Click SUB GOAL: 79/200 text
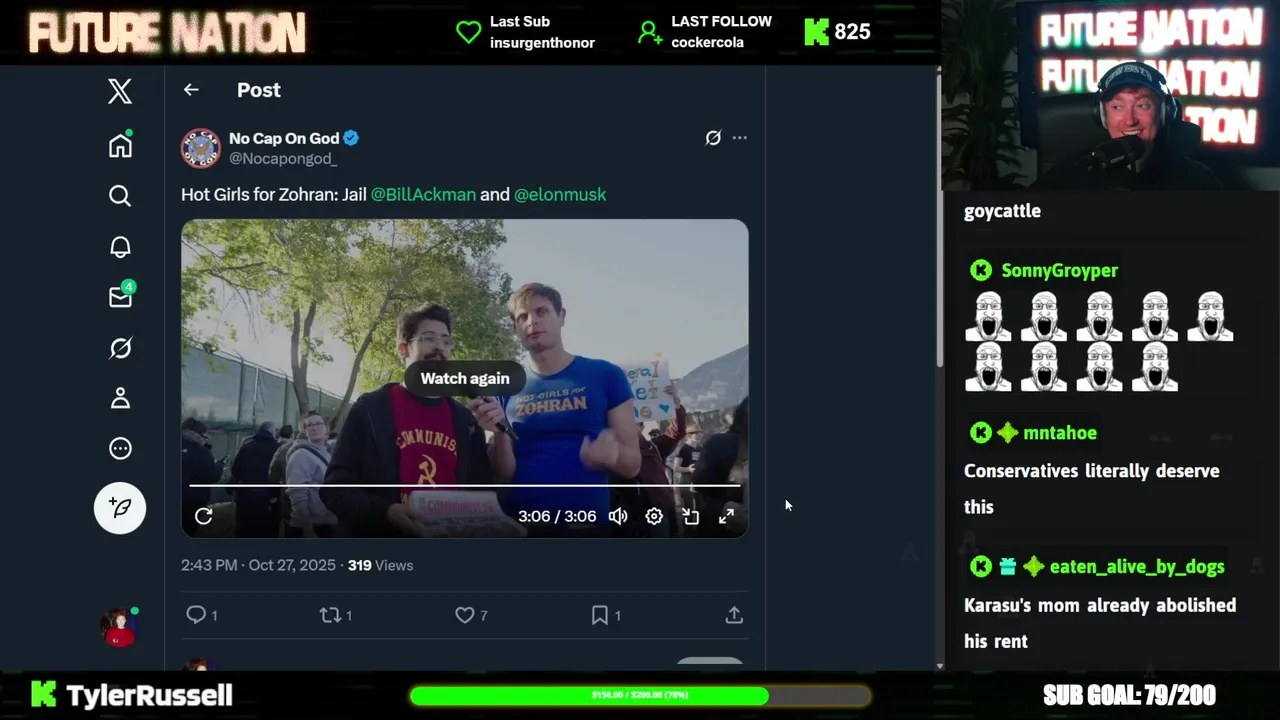1280x720 pixels. (1129, 695)
